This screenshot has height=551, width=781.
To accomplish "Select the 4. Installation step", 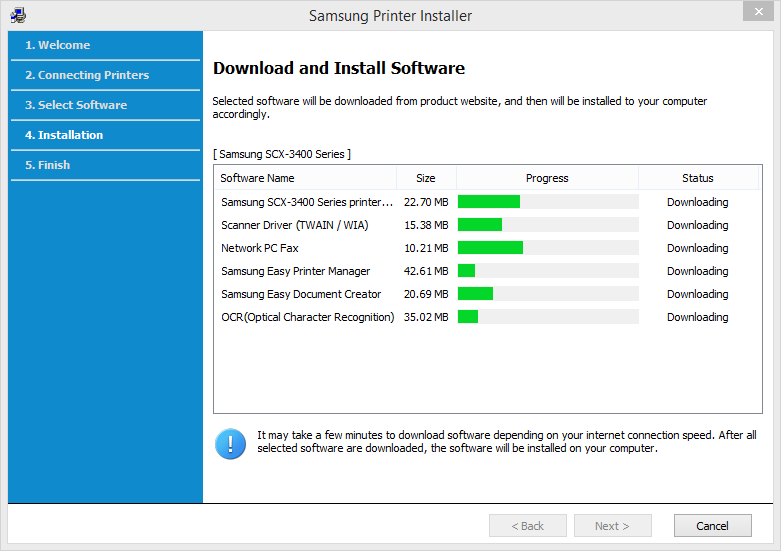I will pyautogui.click(x=64, y=135).
